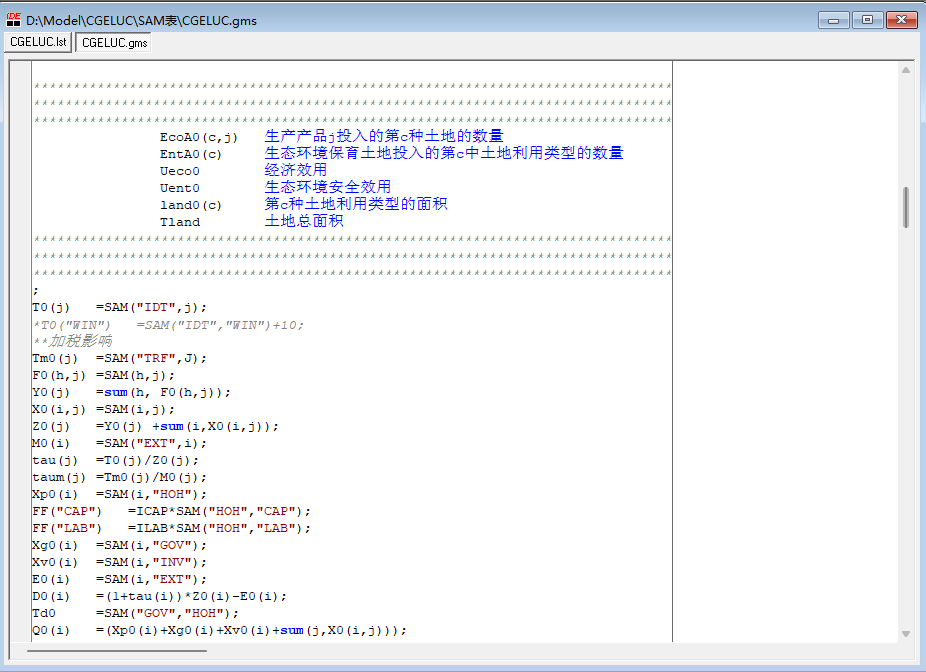Click the vertical scrollbar thumb
The height and width of the screenshot is (672, 926).
coord(906,207)
